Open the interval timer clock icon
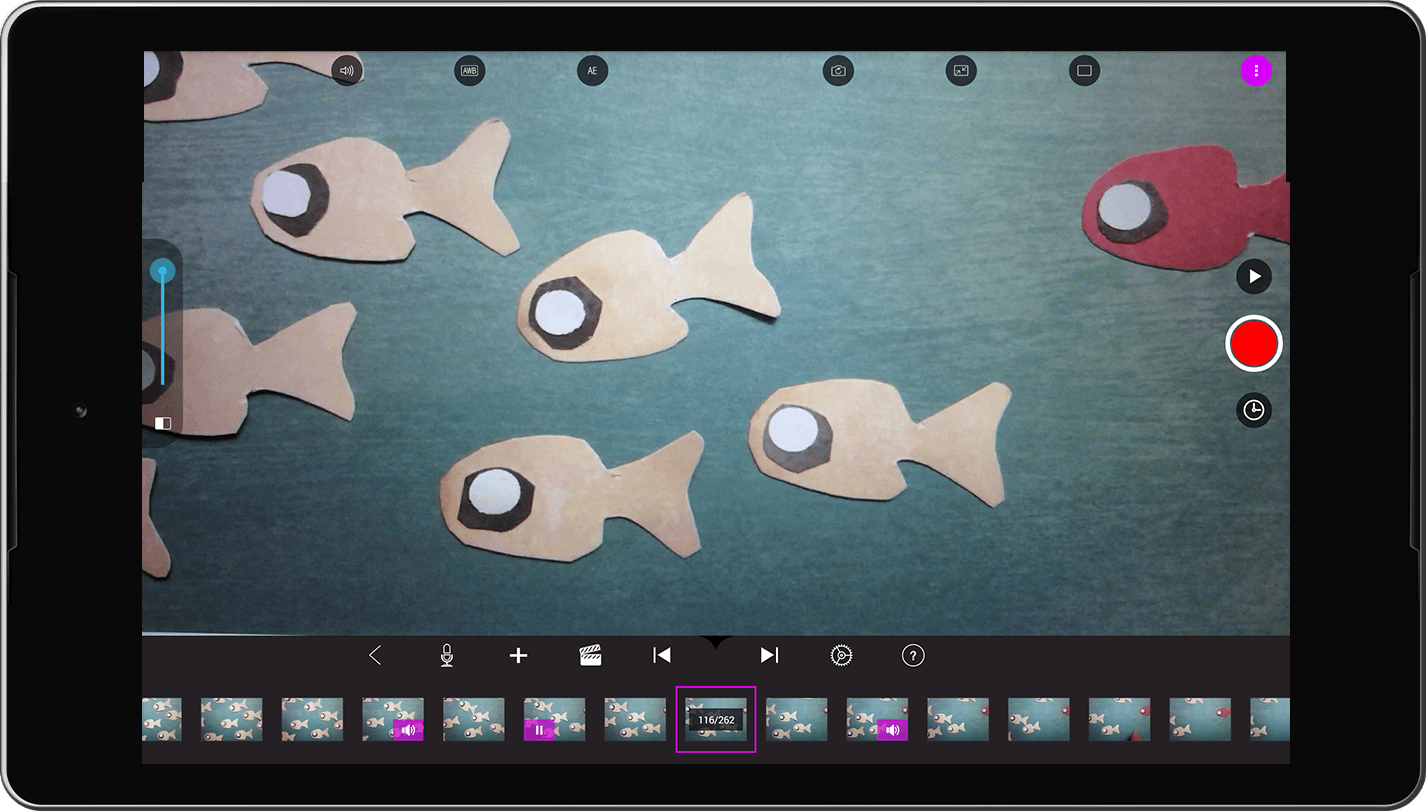 click(x=1254, y=410)
